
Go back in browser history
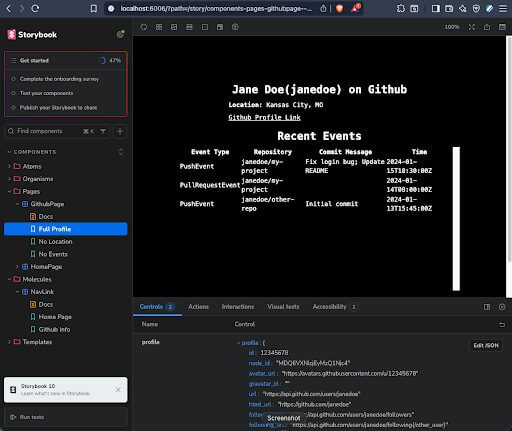pyautogui.click(x=9, y=9)
